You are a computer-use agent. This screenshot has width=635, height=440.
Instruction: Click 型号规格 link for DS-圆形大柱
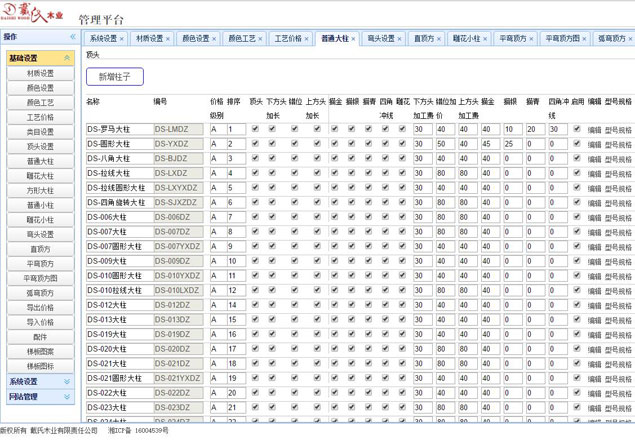pyautogui.click(x=618, y=145)
